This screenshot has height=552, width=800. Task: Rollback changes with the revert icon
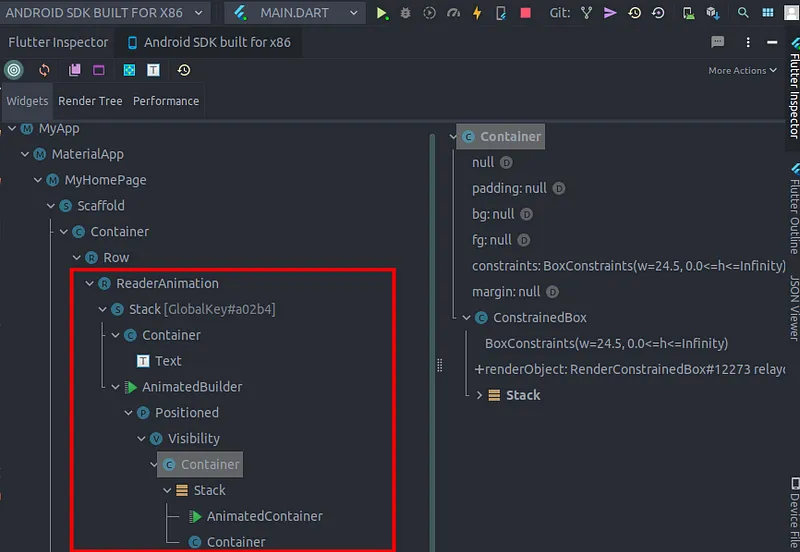pos(658,13)
